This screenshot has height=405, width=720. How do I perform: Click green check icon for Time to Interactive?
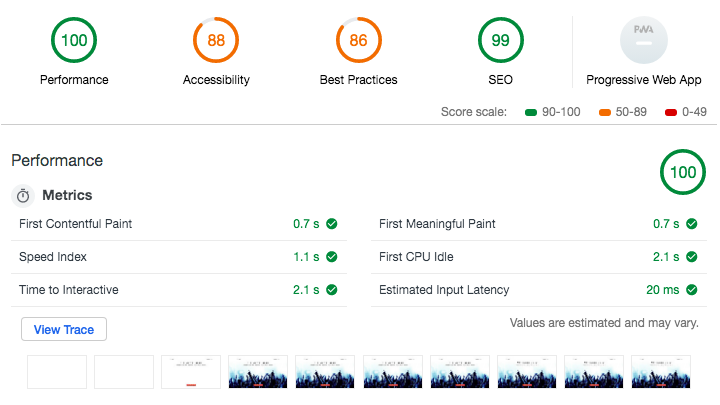(x=332, y=290)
